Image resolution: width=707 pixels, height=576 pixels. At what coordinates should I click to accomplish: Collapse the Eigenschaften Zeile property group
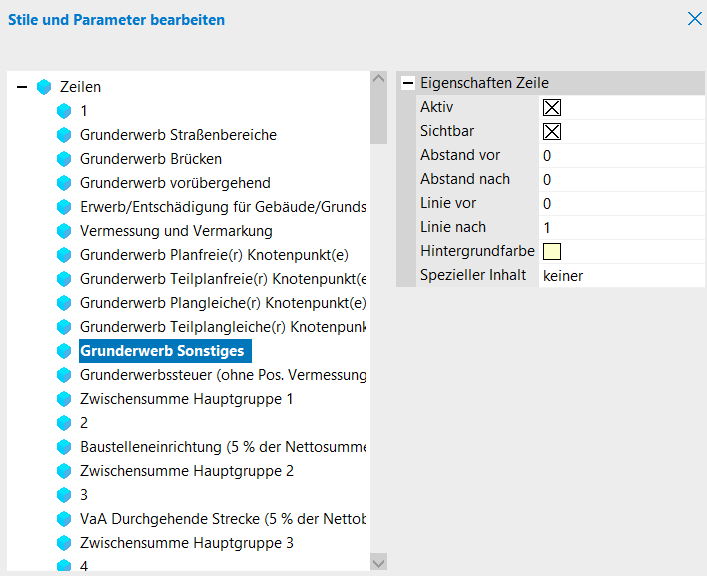point(408,83)
